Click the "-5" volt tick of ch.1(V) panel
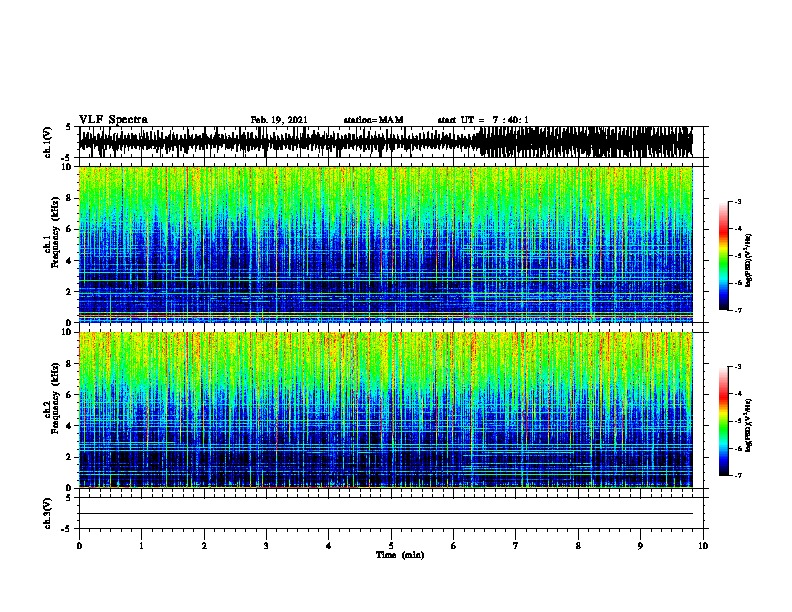This screenshot has width=792, height=612. click(x=66, y=158)
